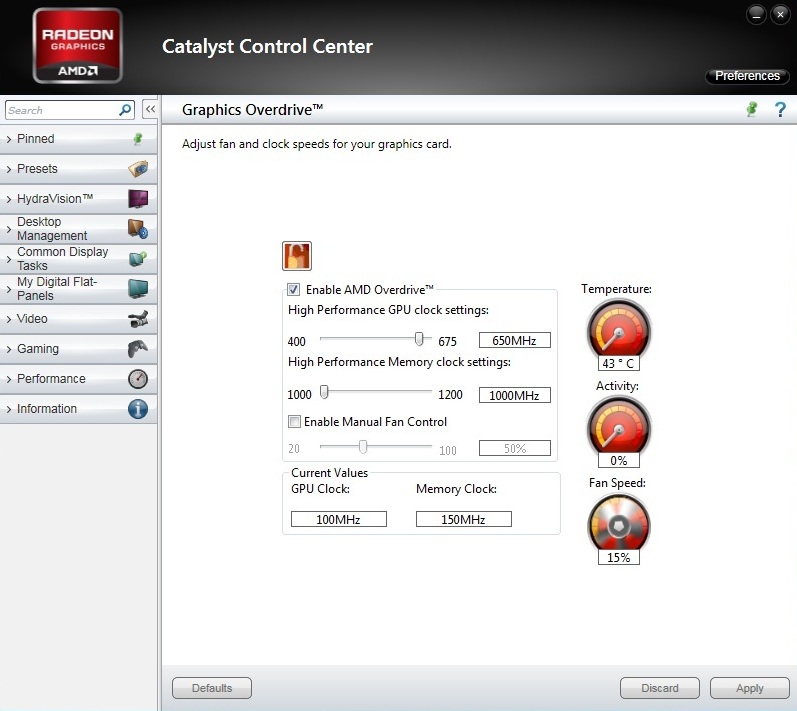Click the Overdrive lock icon above settings

click(297, 256)
